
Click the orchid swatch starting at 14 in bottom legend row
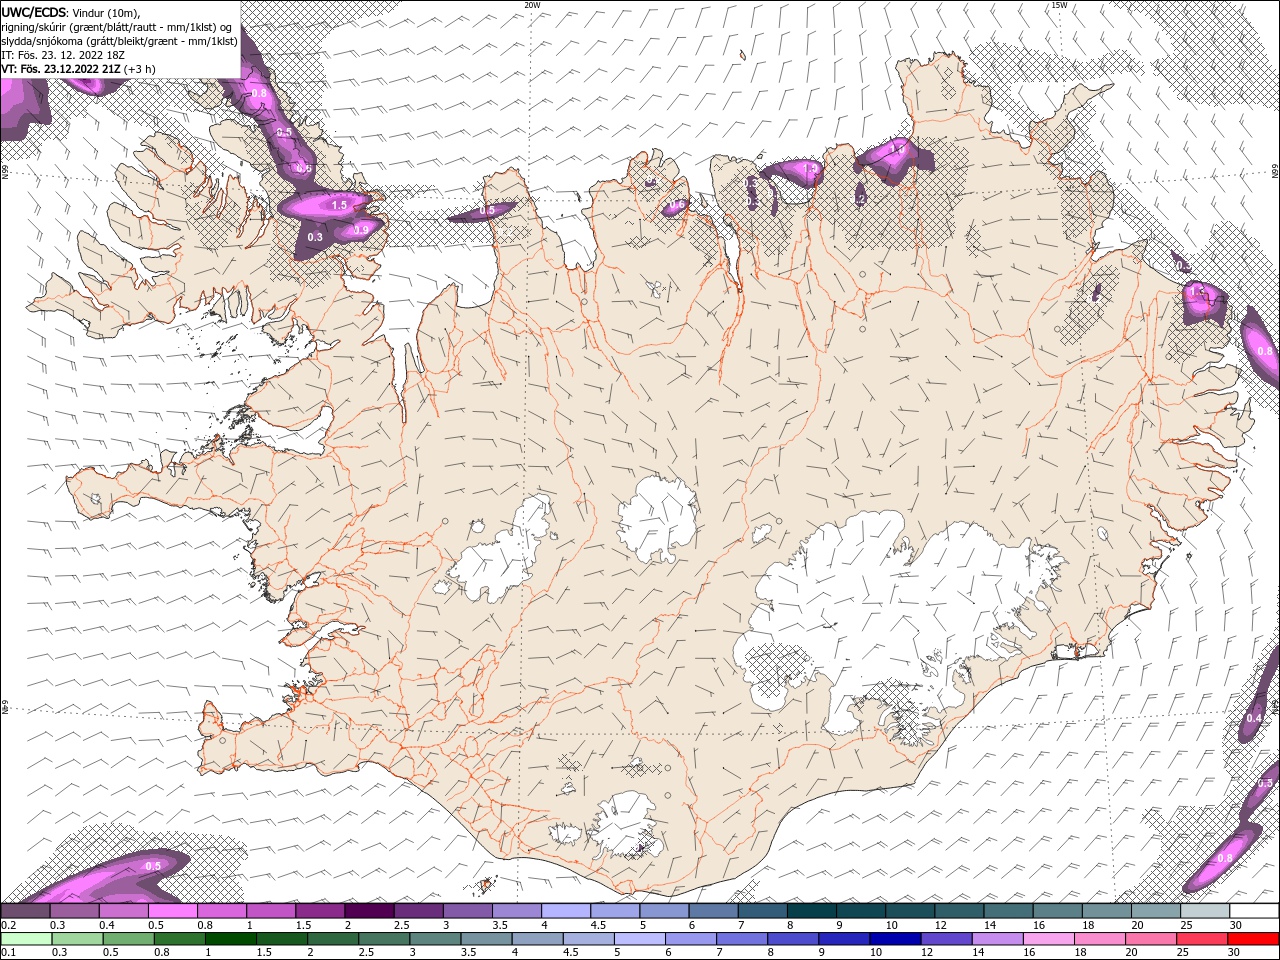click(x=998, y=939)
